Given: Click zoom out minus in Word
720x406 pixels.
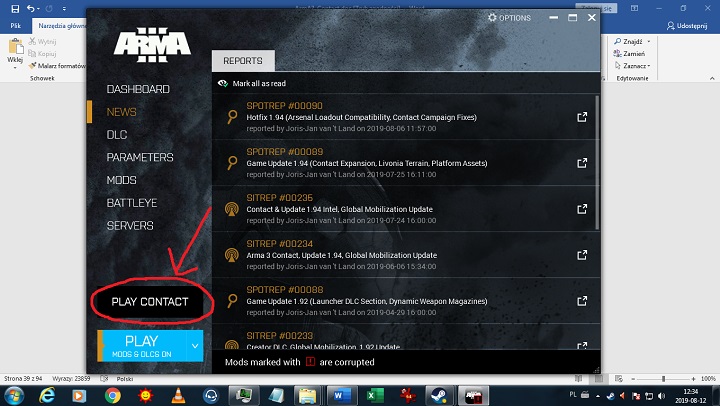Looking at the screenshot, I should pos(633,379).
